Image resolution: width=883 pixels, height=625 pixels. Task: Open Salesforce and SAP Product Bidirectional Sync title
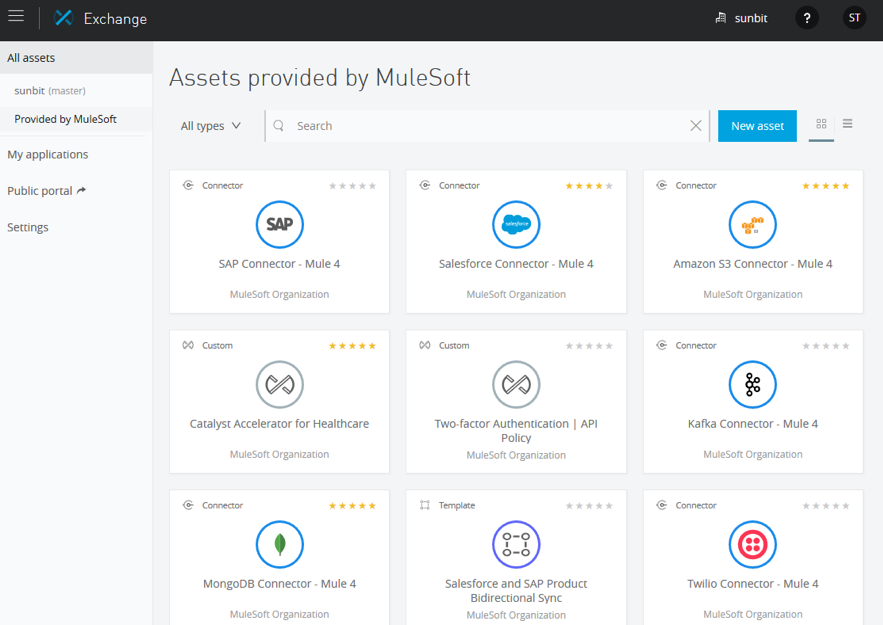pyautogui.click(x=516, y=591)
